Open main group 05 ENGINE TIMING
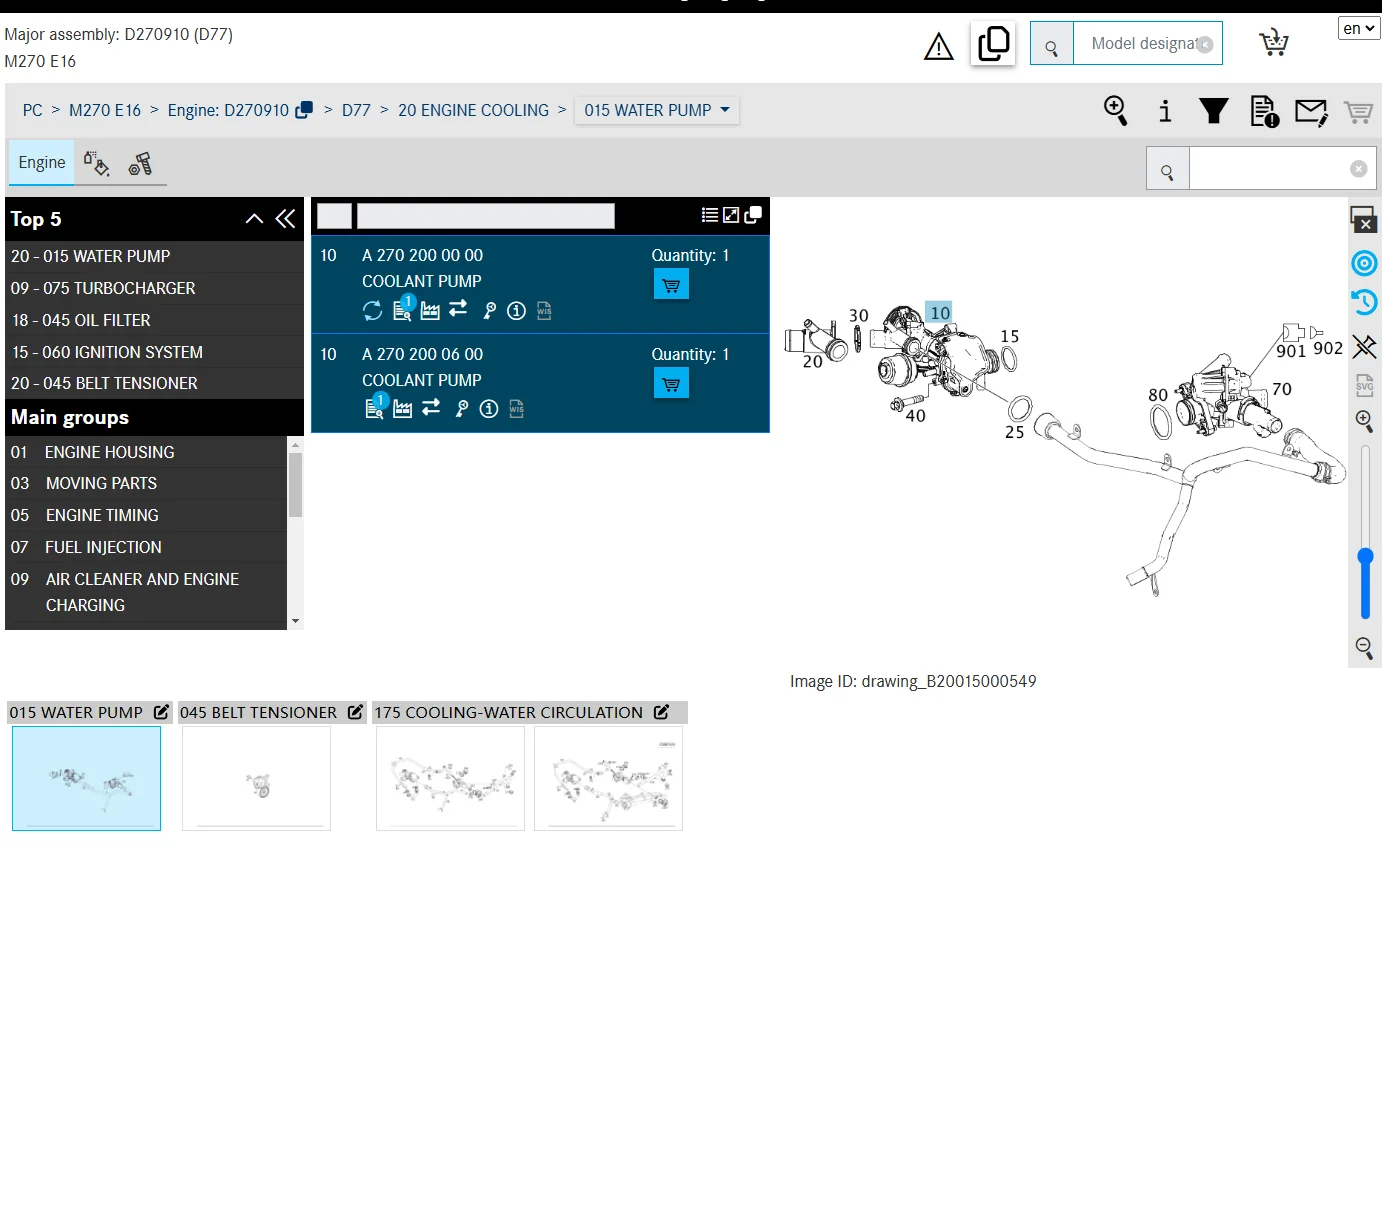The width and height of the screenshot is (1382, 1219). (146, 515)
